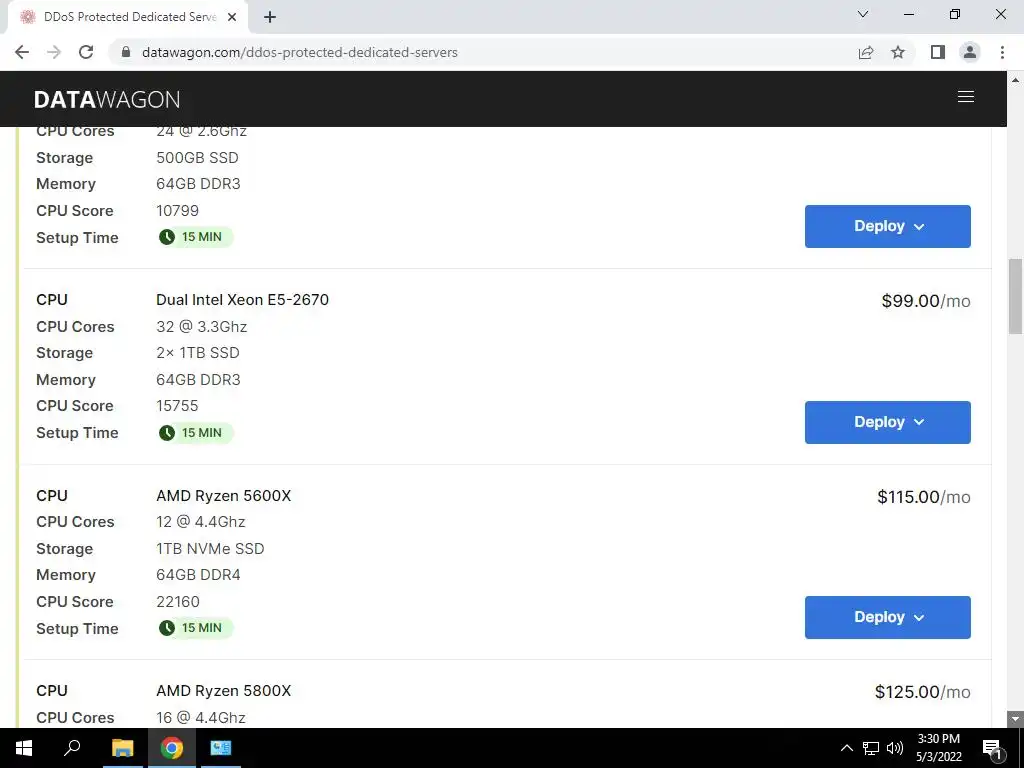Click the 15 MIN badge for Xeon E5-2670
The width and height of the screenshot is (1024, 768).
[195, 432]
